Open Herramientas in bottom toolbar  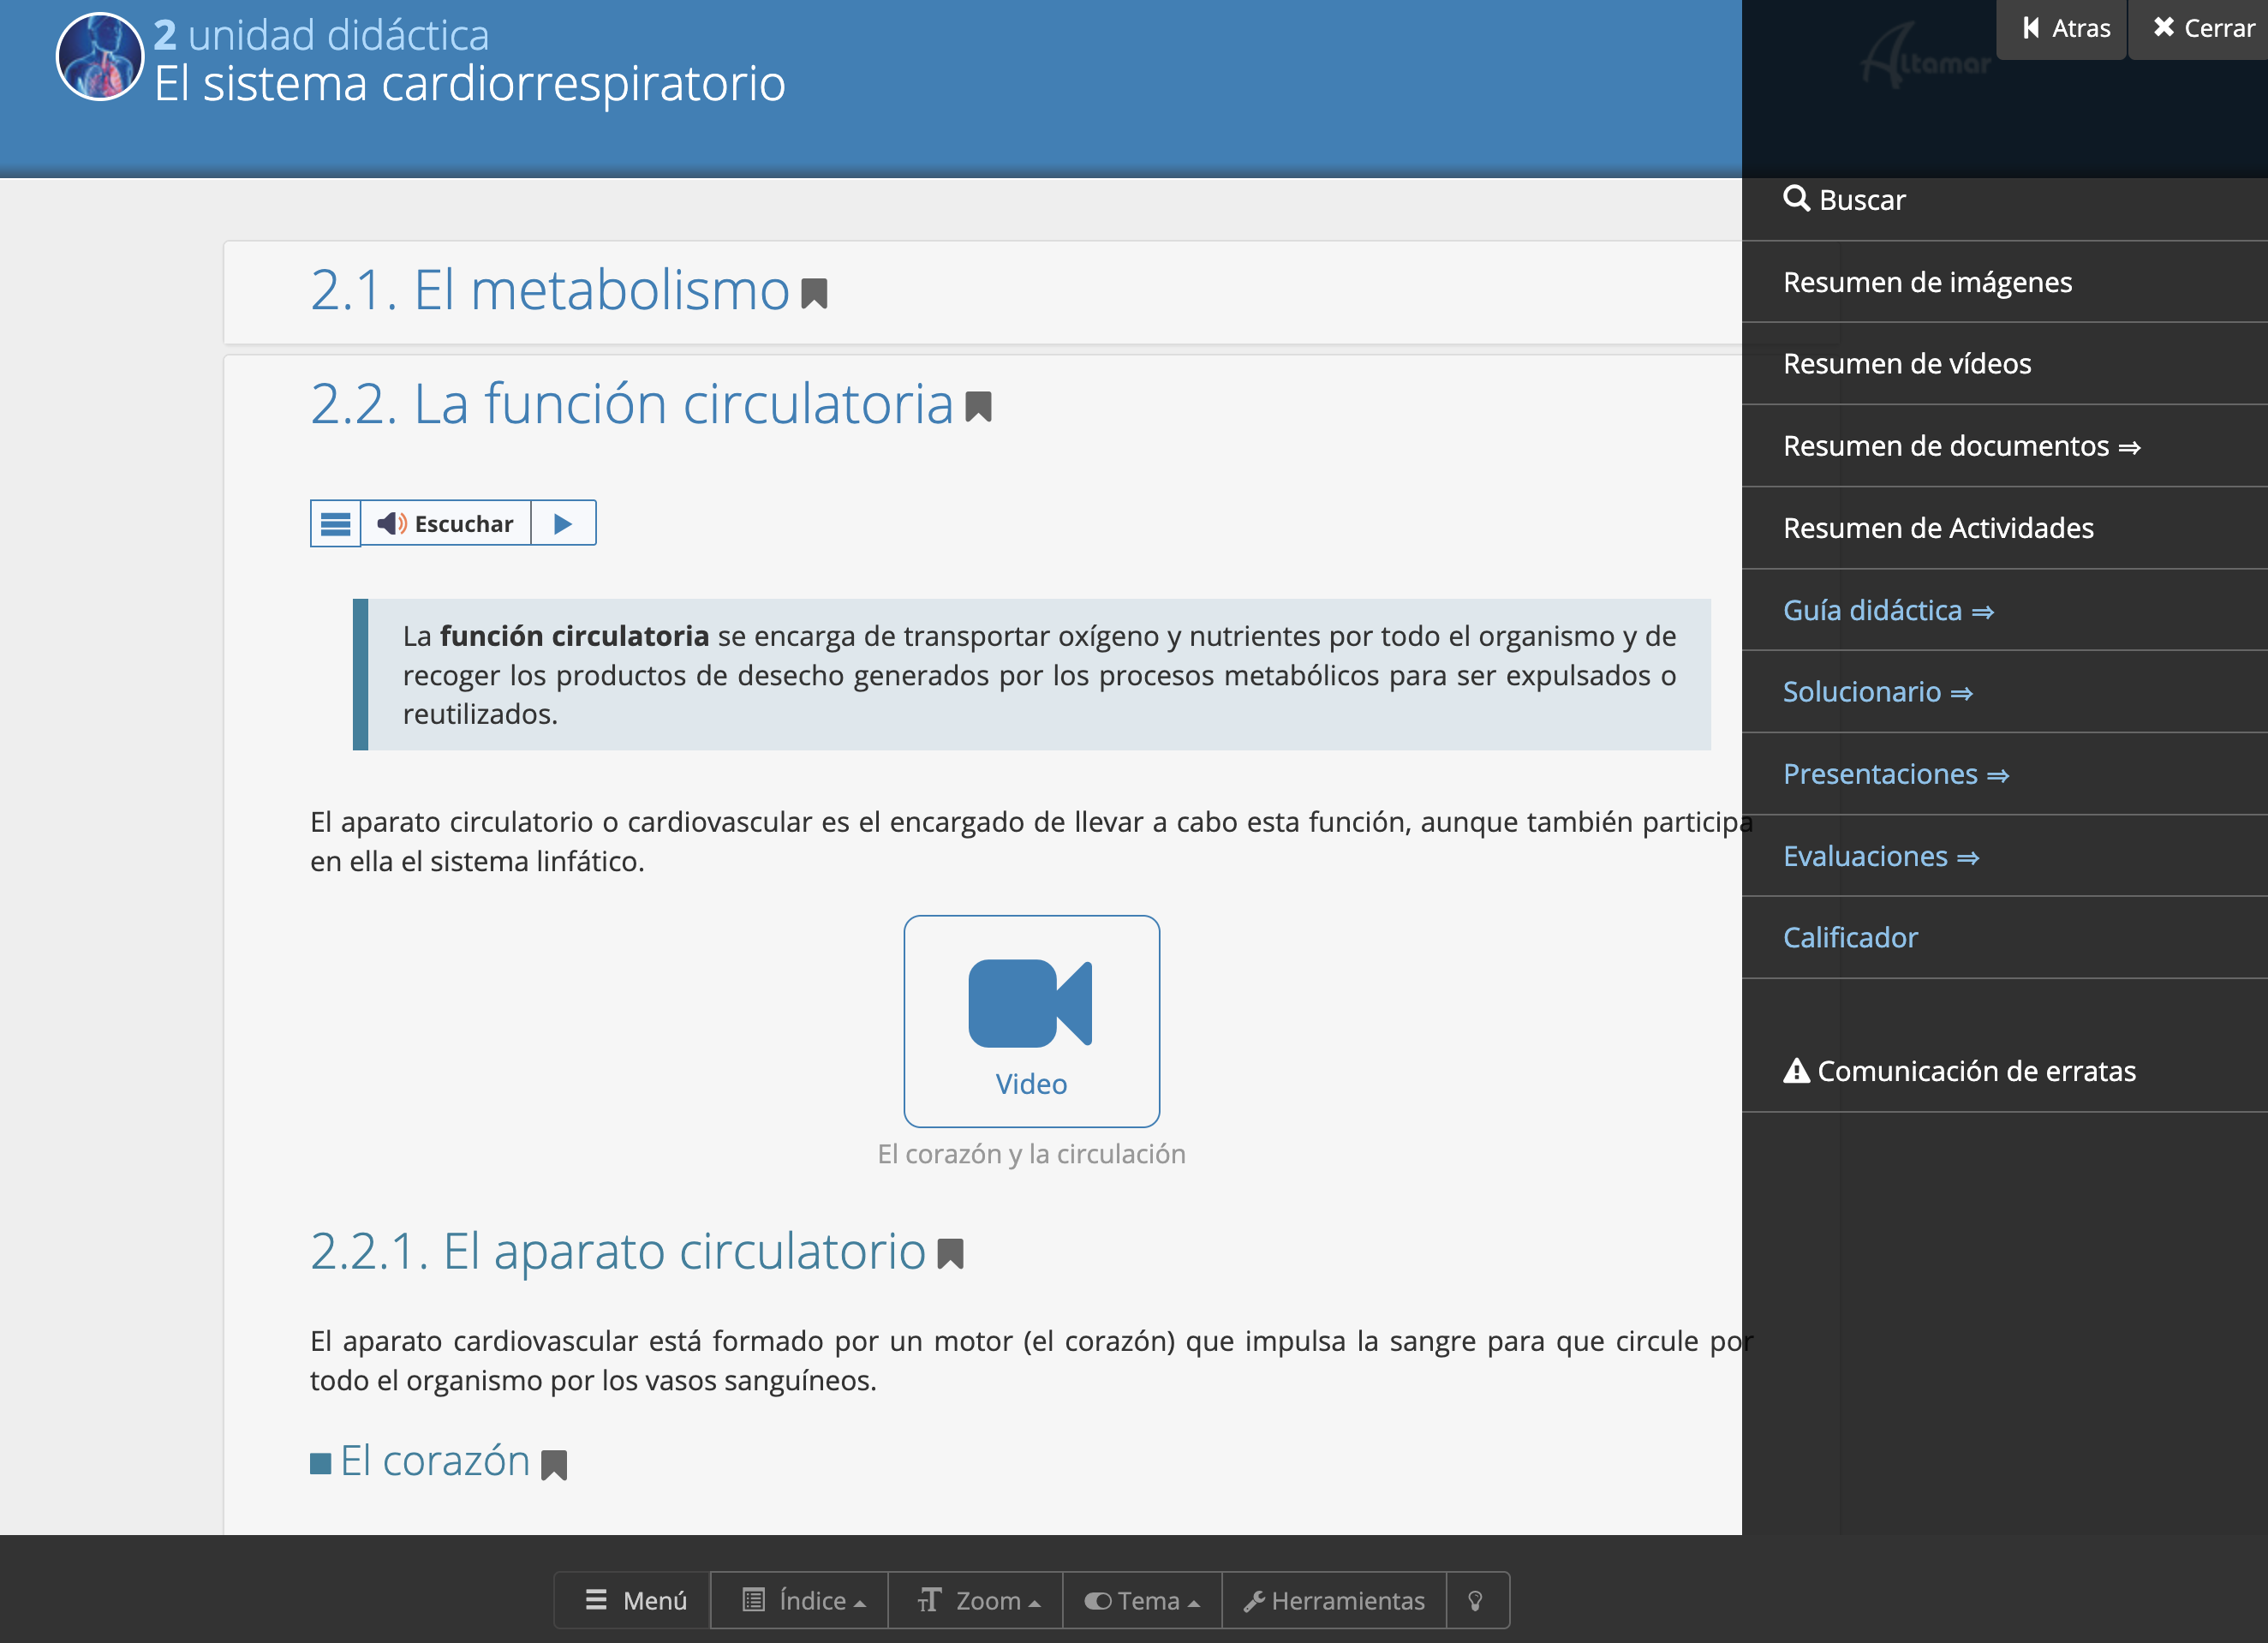(1334, 1601)
